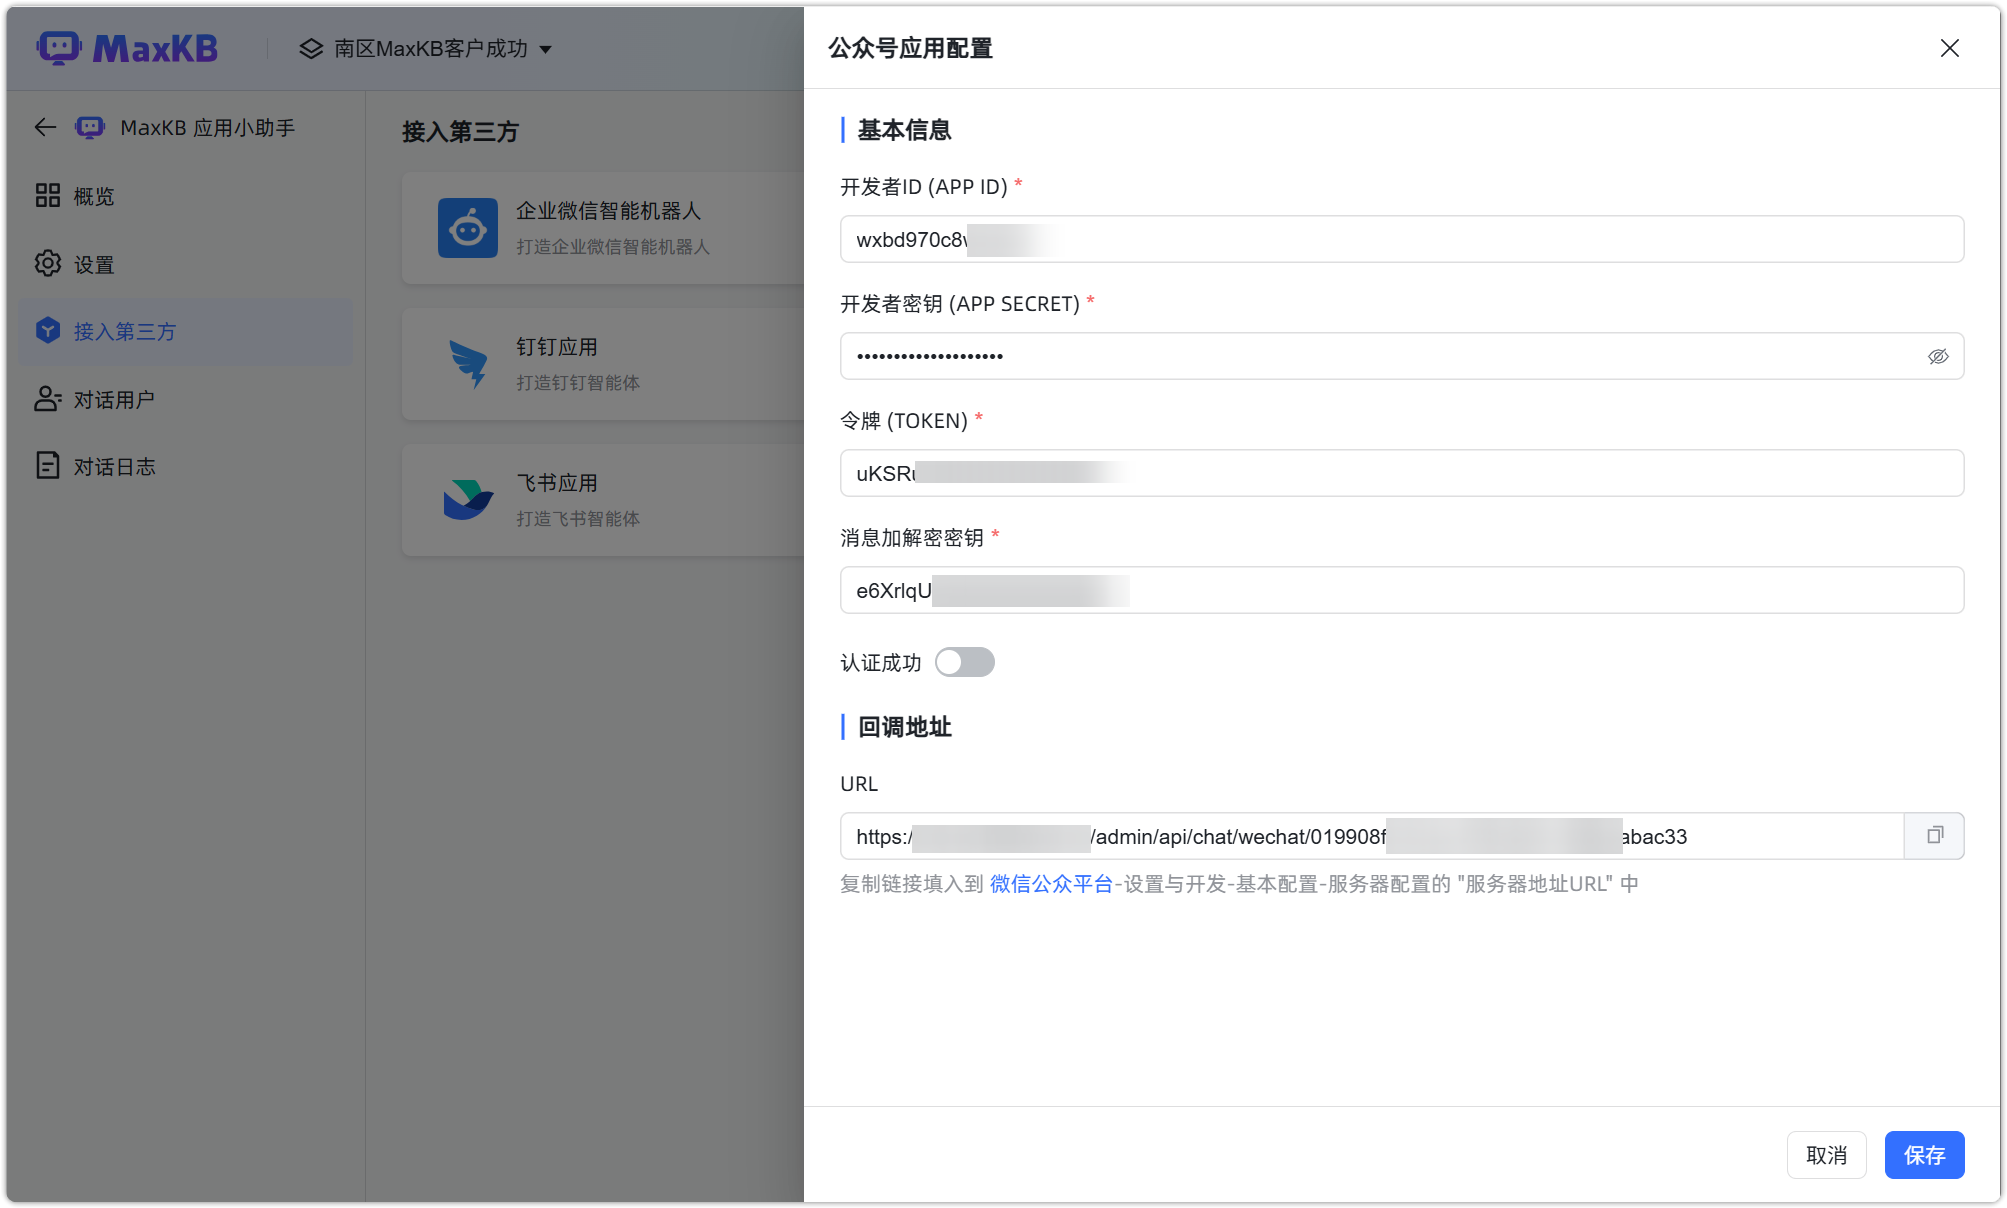Click the 令牌 TOKEN input field
This screenshot has width=2007, height=1208.
pyautogui.click(x=1400, y=473)
